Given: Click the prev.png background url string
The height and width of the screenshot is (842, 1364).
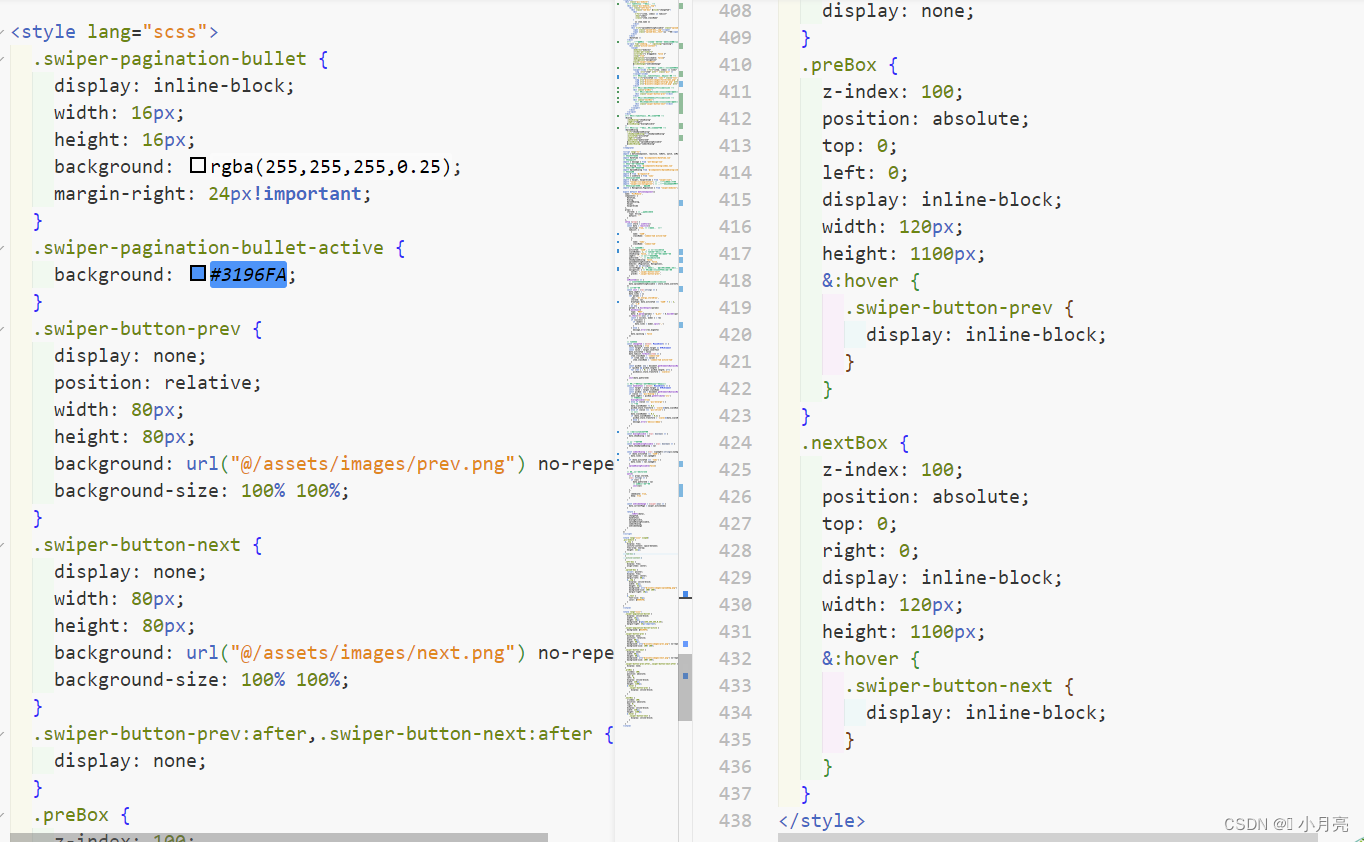Looking at the screenshot, I should pyautogui.click(x=373, y=463).
